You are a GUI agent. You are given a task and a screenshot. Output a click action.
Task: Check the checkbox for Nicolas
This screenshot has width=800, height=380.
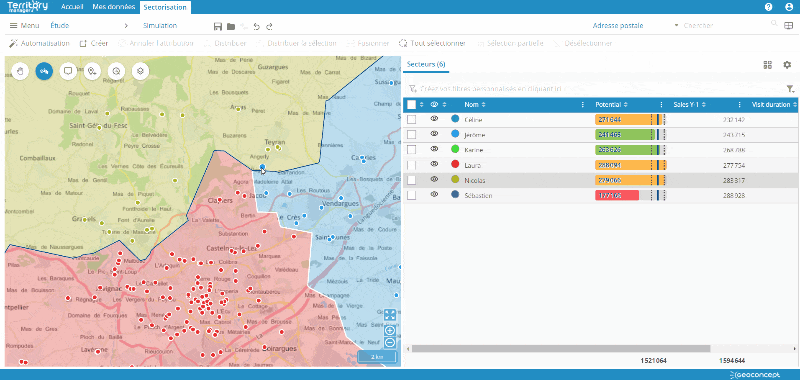(411, 180)
